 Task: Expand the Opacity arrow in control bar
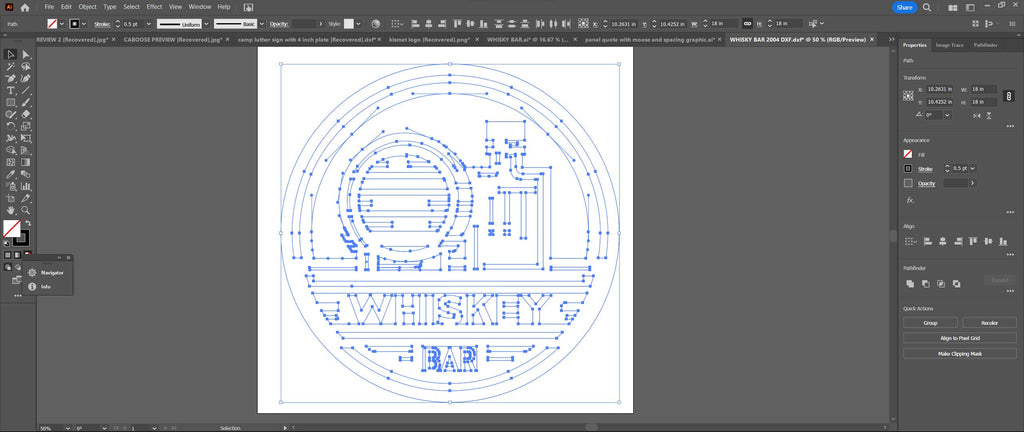click(320, 23)
